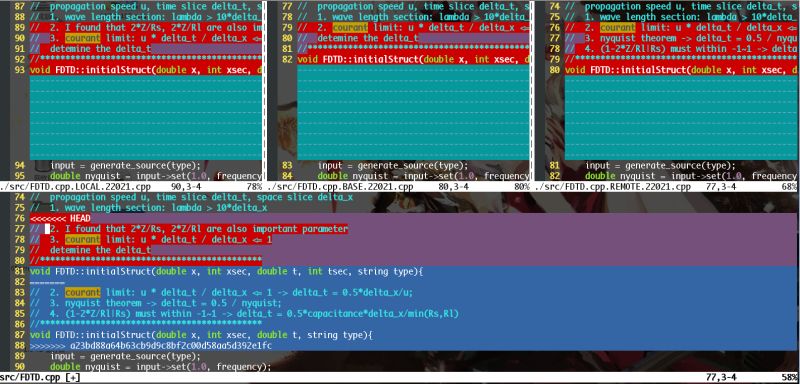Focus the './src/FDTD.cpp.REMOTE.22021.cpp' status line
Viewport: 800px width, 384px height.
pyautogui.click(x=666, y=187)
